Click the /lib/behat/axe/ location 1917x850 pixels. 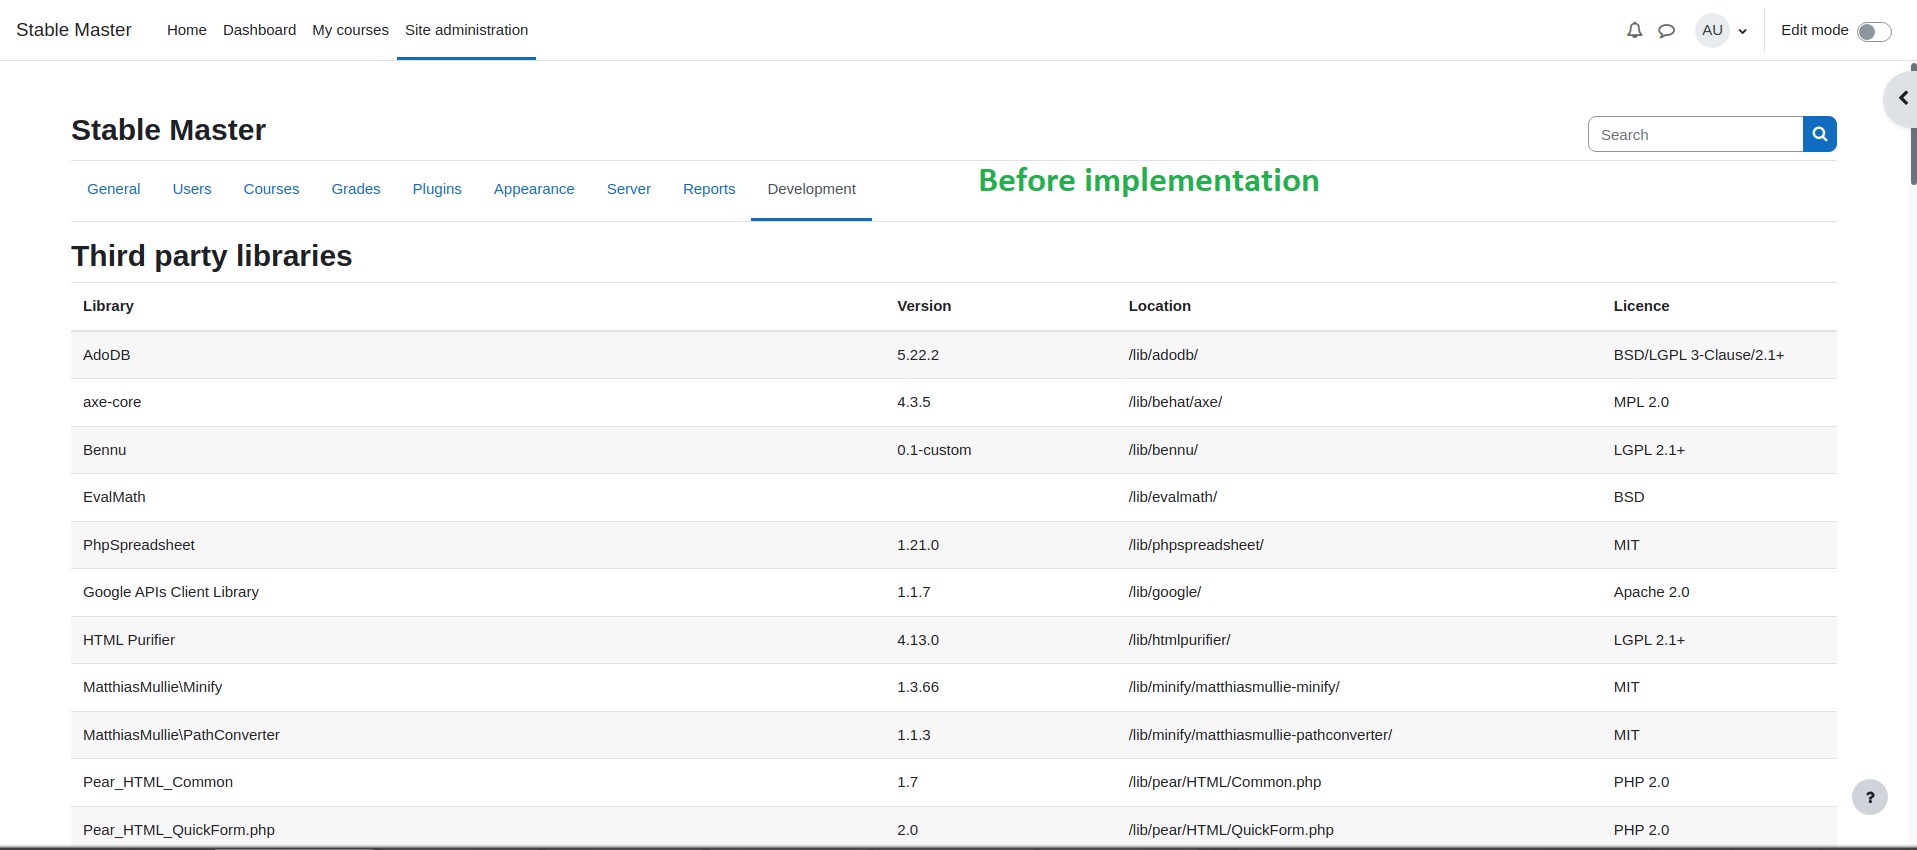[x=1175, y=402]
